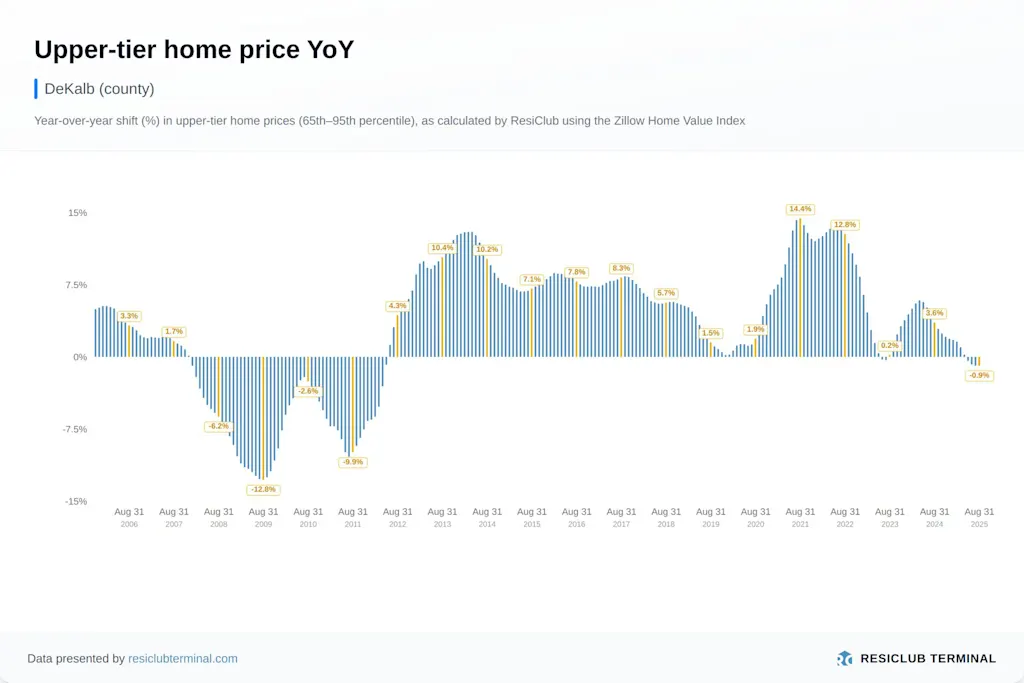Click the chart title Upper-tier home price YoY
This screenshot has height=683, width=1024.
click(x=194, y=49)
